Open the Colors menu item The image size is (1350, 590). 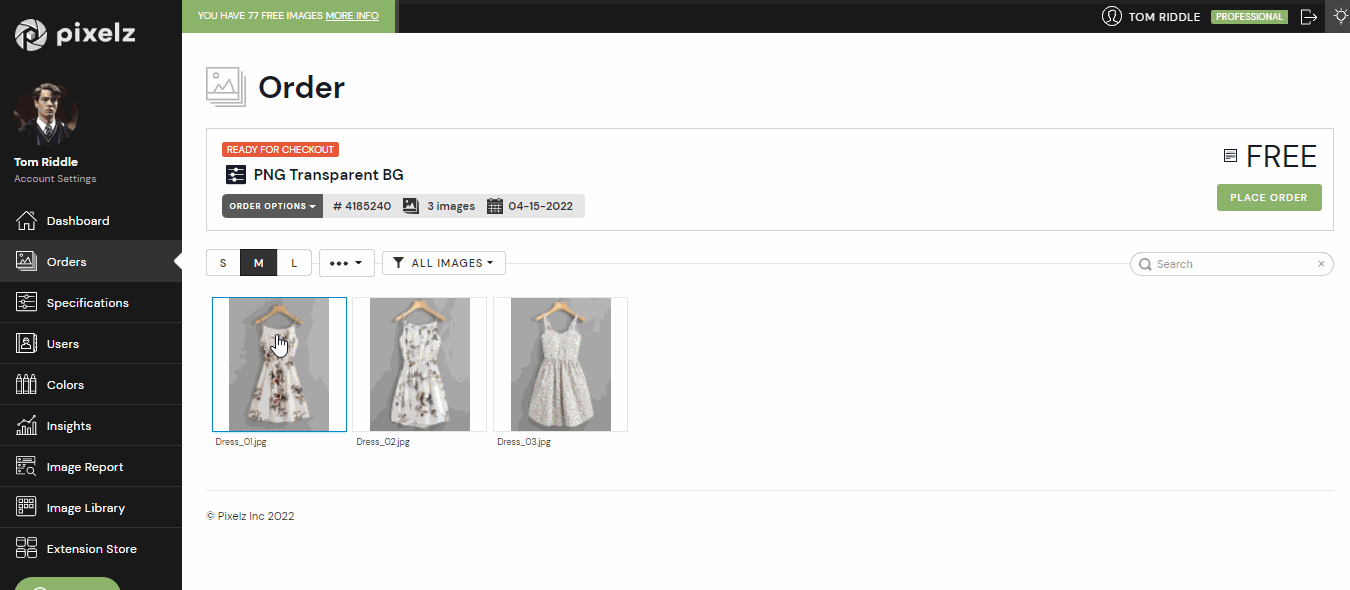click(91, 384)
